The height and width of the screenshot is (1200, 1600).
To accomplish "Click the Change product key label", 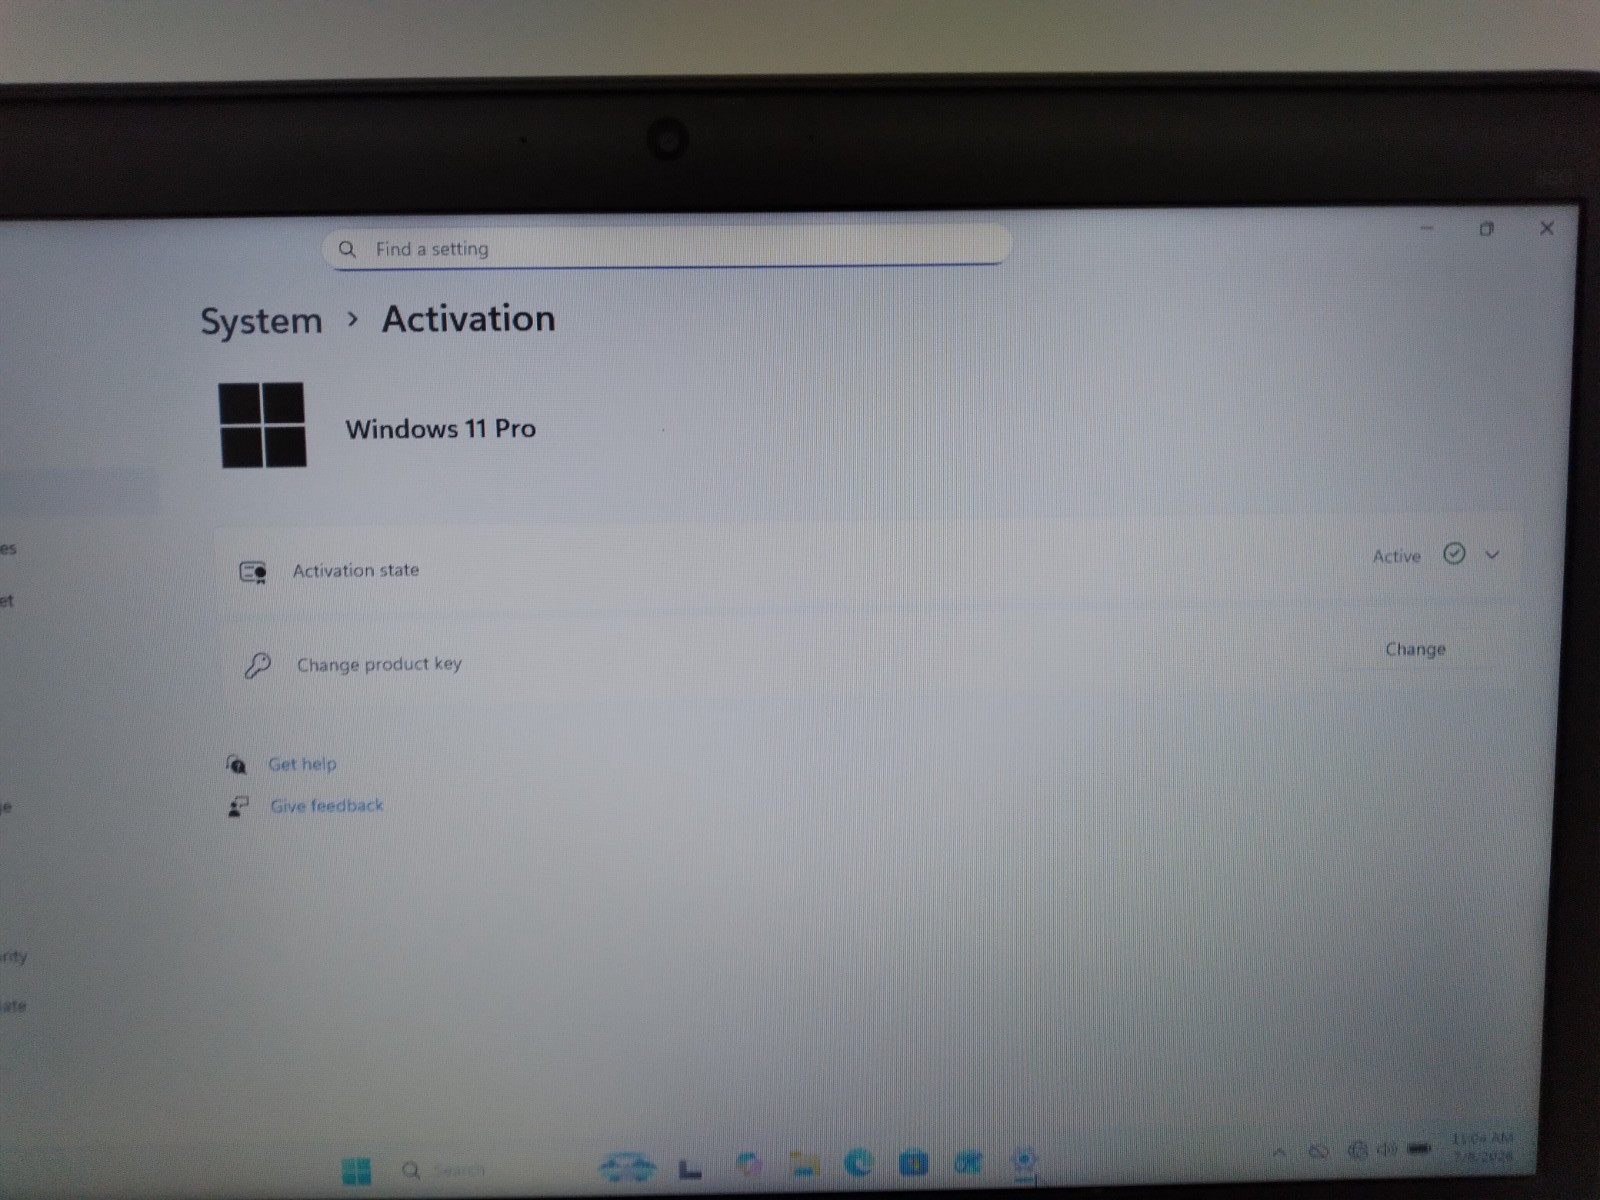I will coord(379,664).
